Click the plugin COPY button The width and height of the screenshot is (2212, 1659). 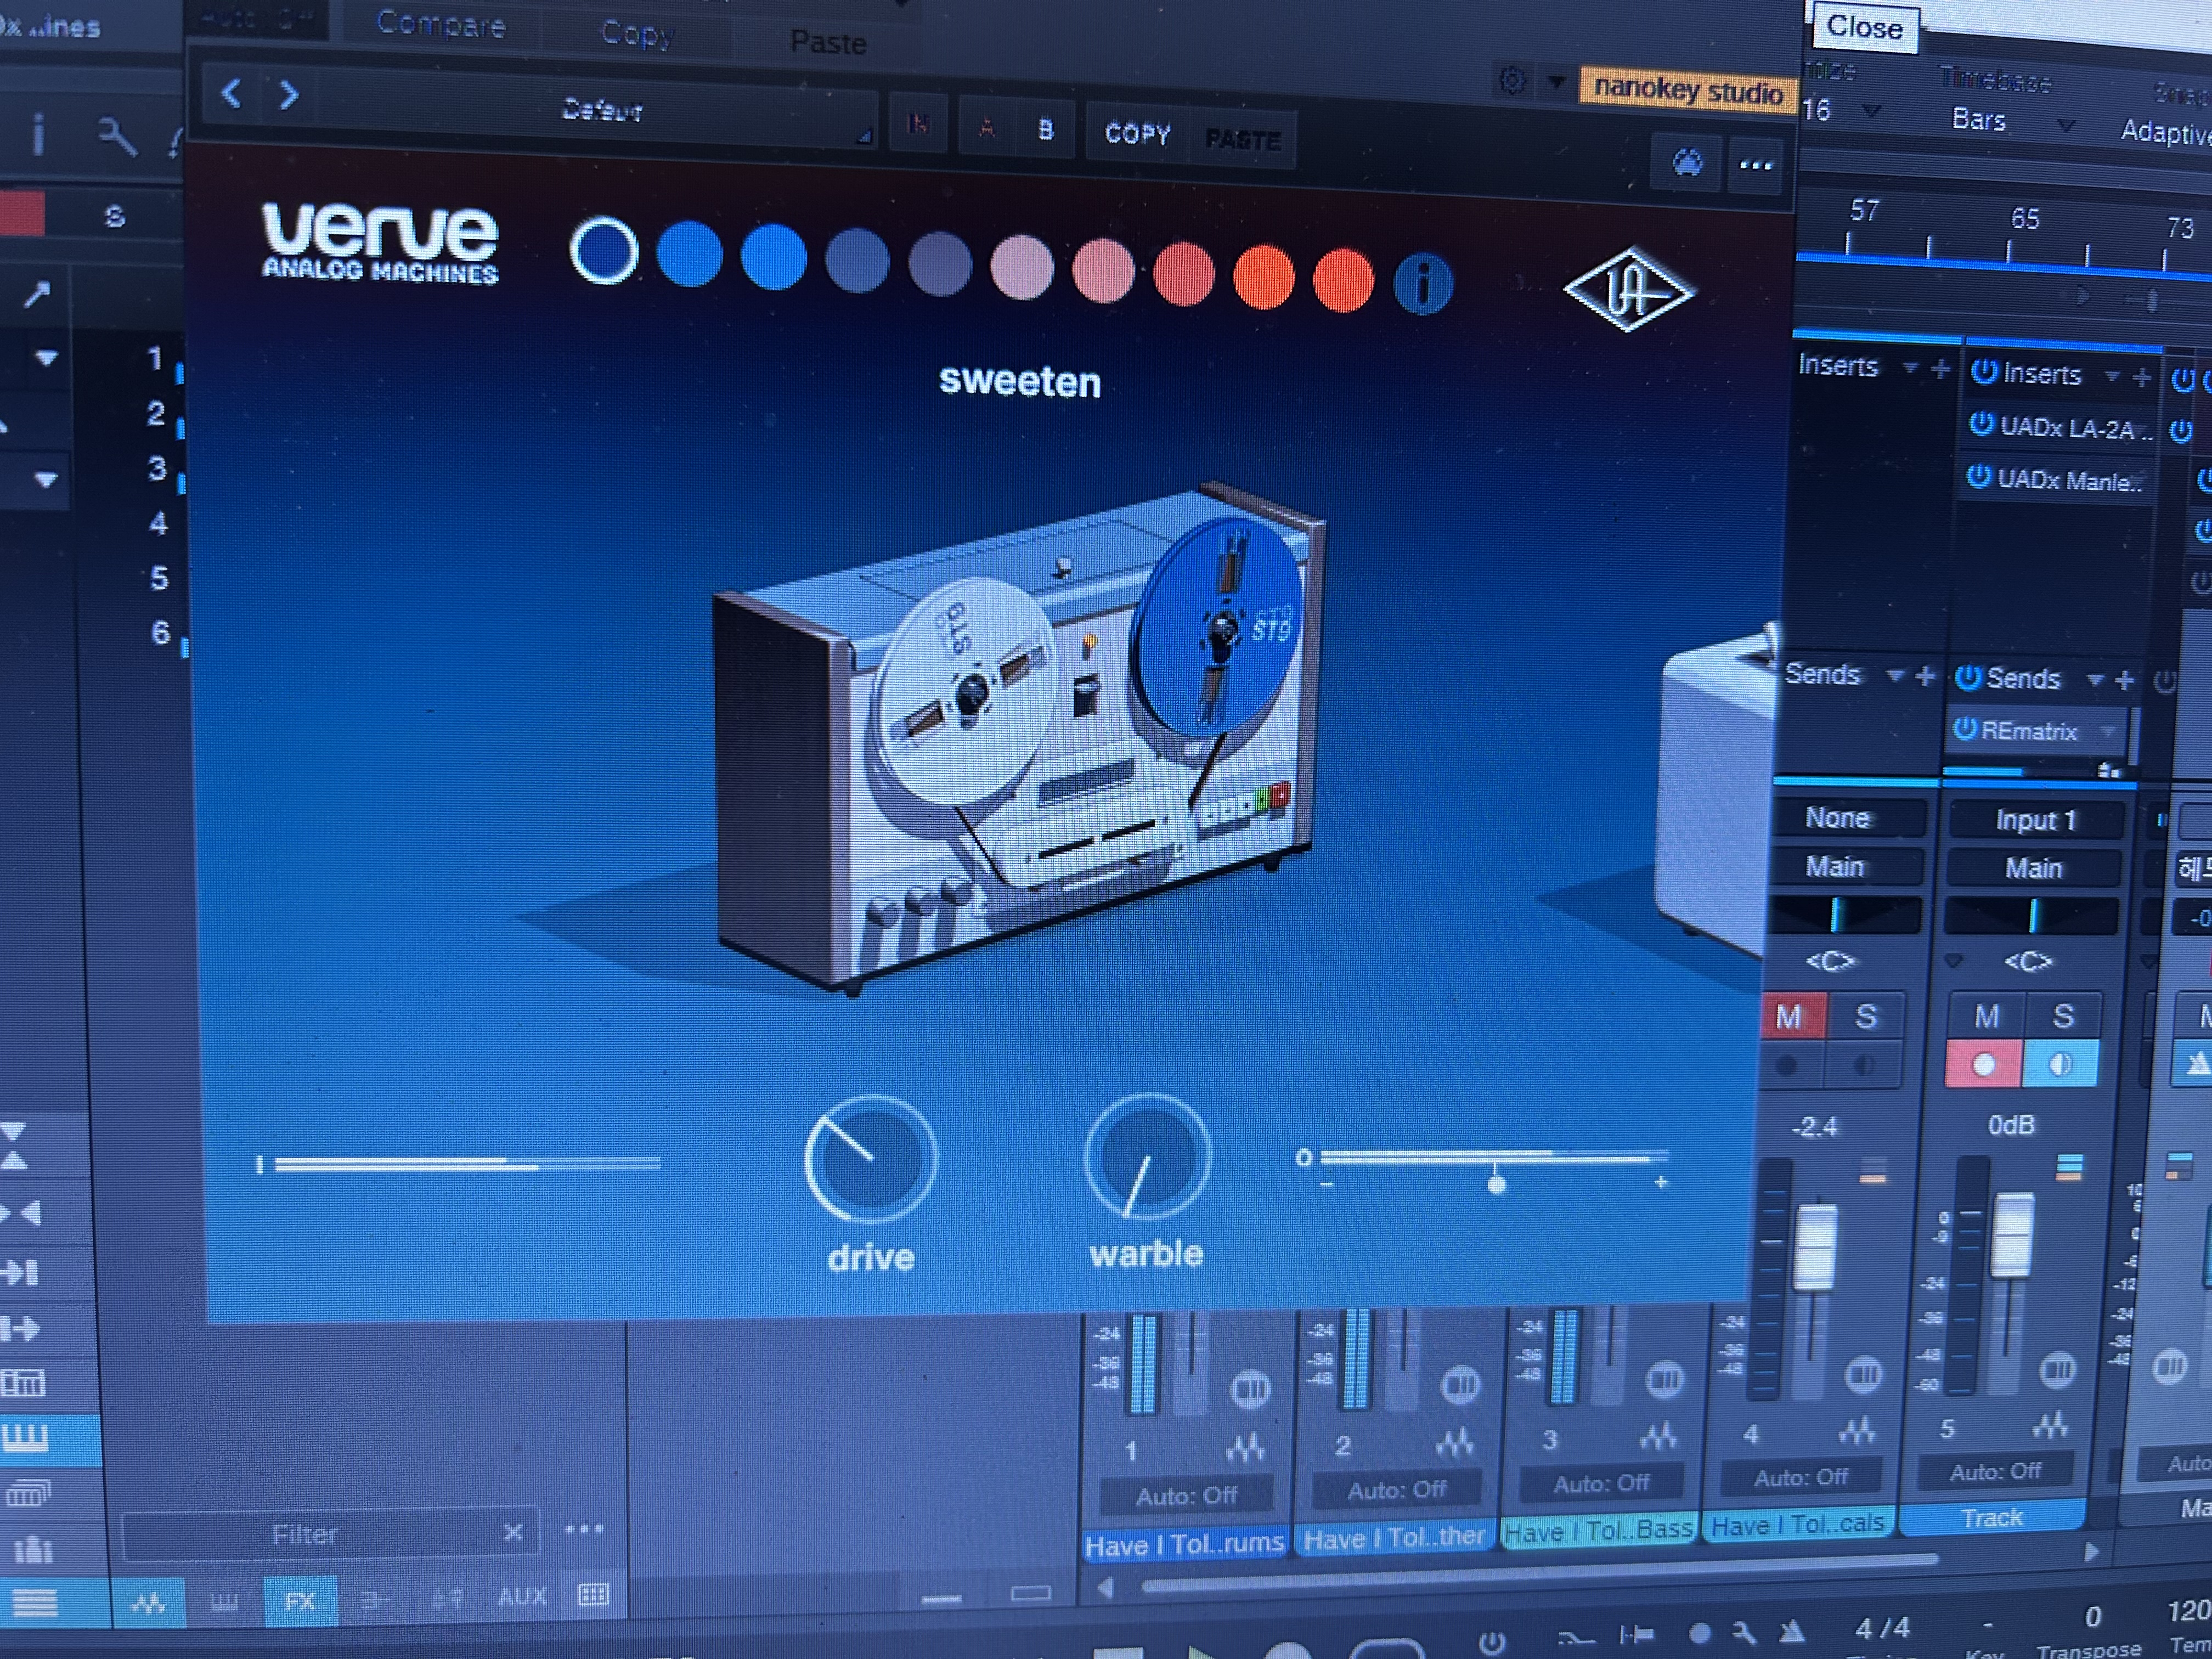coord(1137,133)
